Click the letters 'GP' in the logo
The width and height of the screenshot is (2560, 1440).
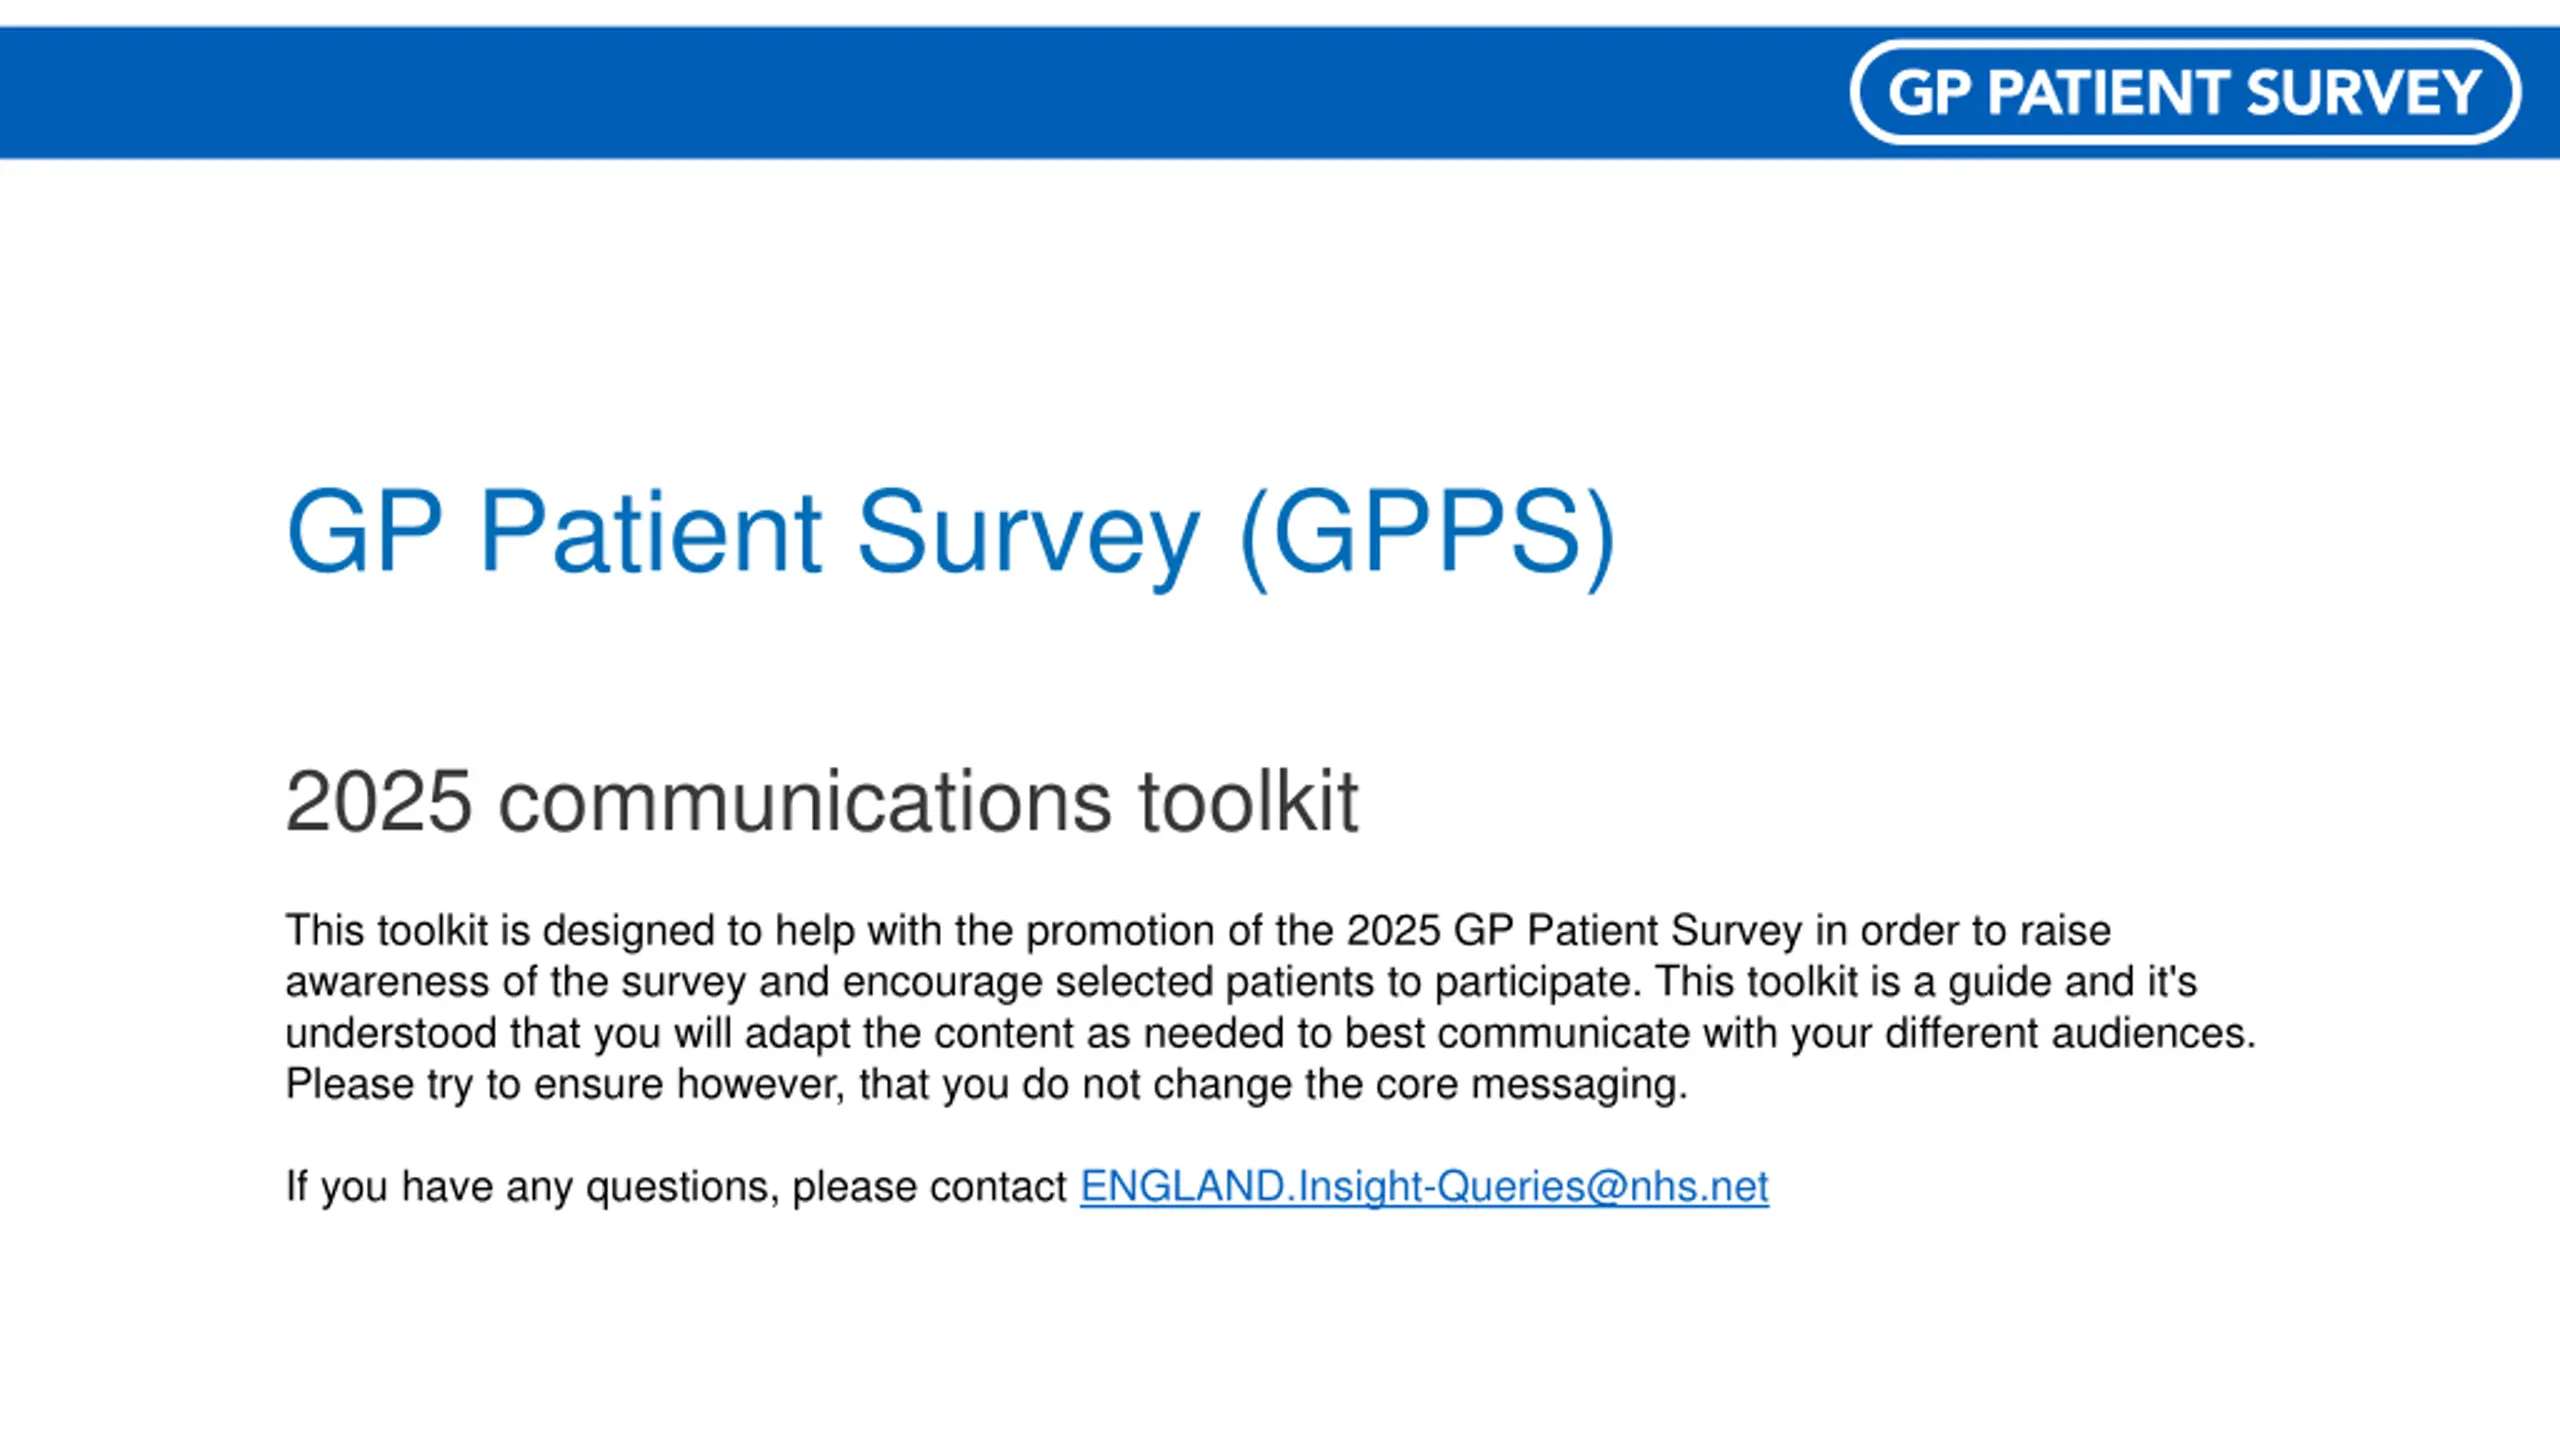tap(1929, 92)
